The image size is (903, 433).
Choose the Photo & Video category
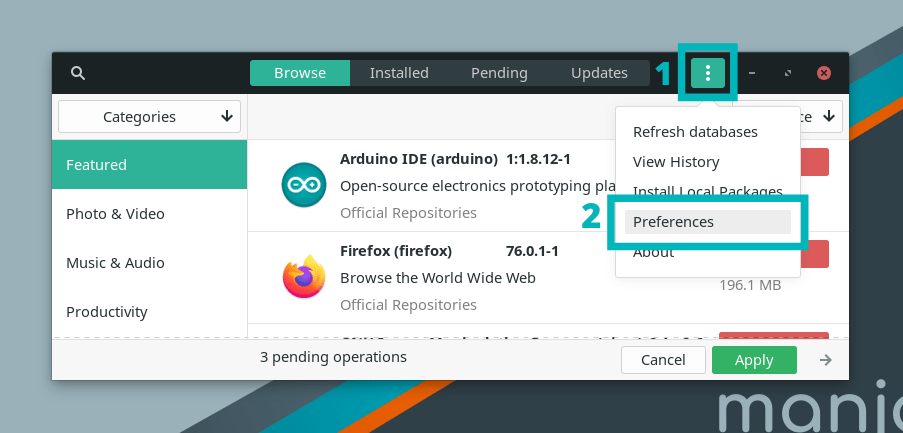click(x=149, y=214)
